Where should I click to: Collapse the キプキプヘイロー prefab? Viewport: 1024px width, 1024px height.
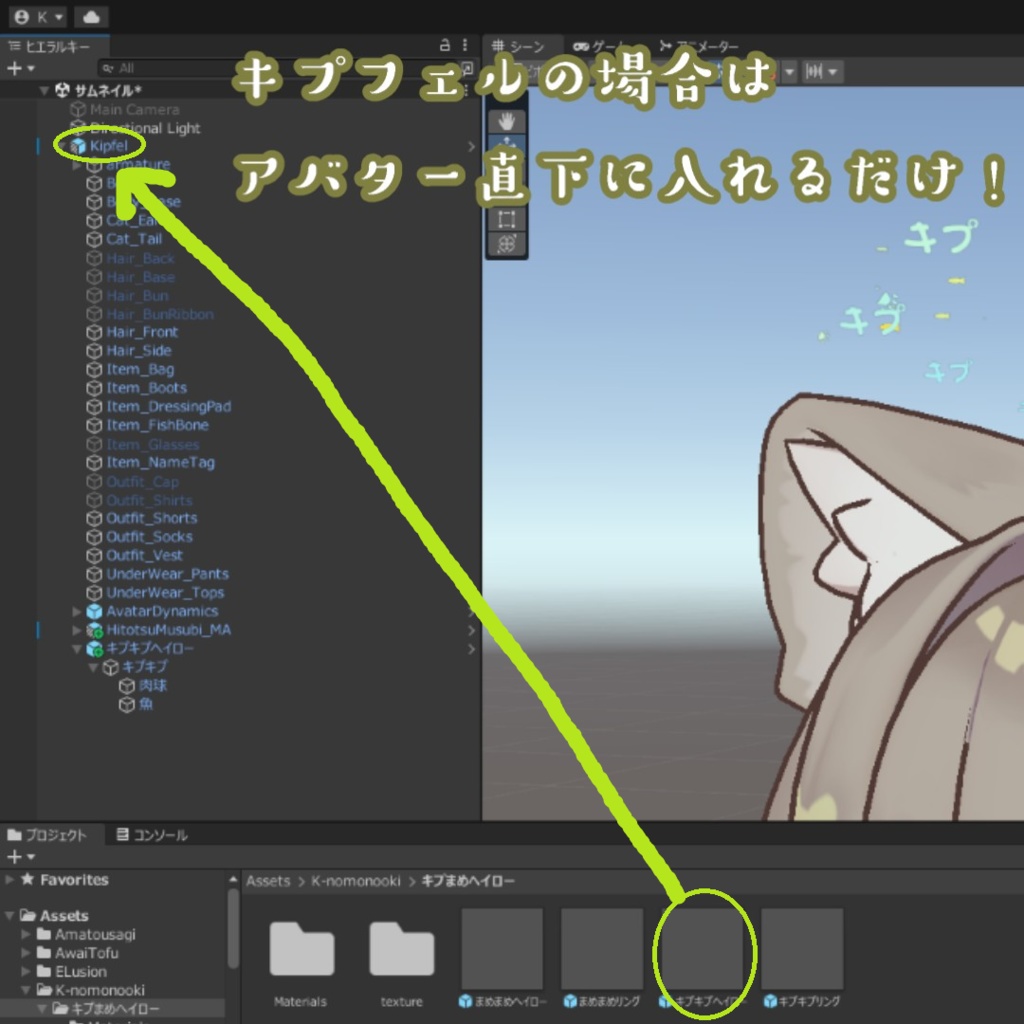[x=76, y=648]
